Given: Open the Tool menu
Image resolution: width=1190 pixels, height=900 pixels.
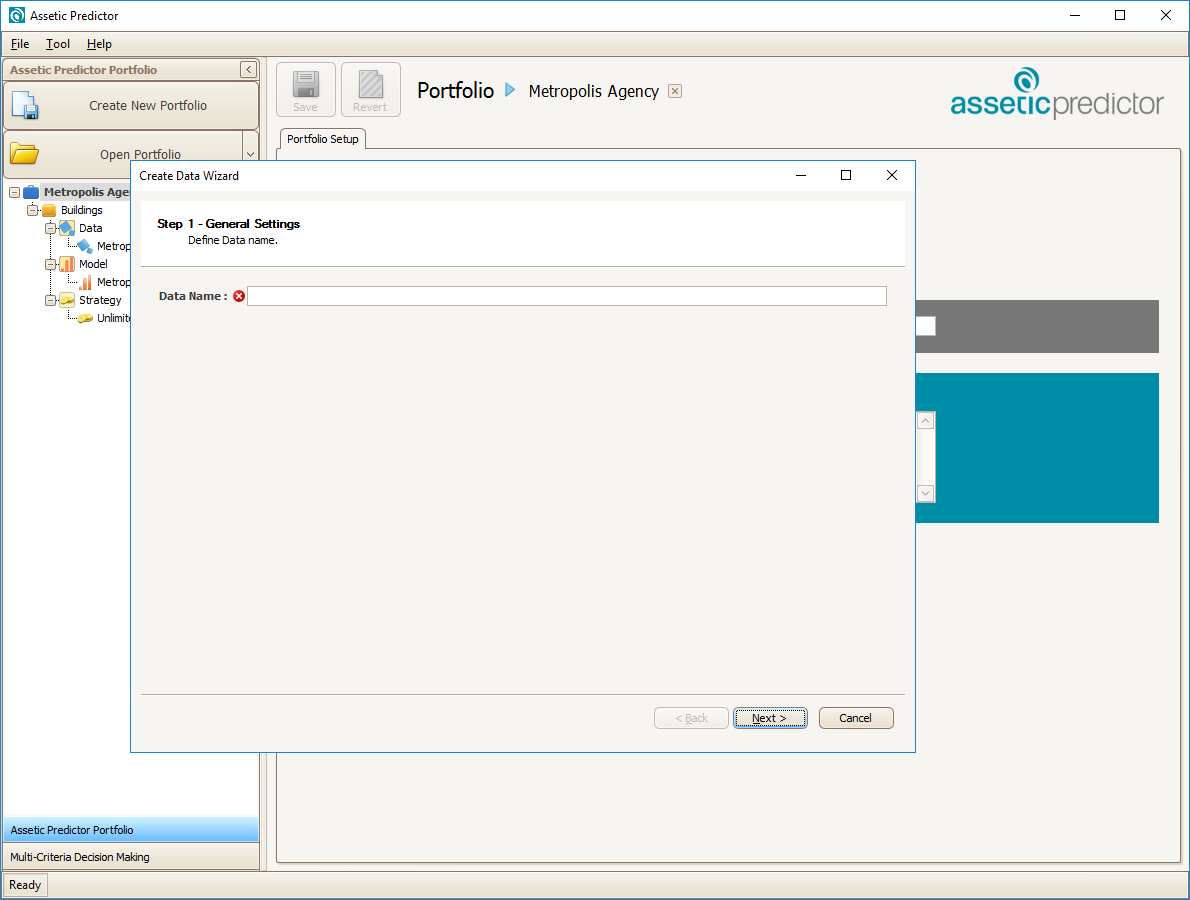Looking at the screenshot, I should [x=58, y=44].
